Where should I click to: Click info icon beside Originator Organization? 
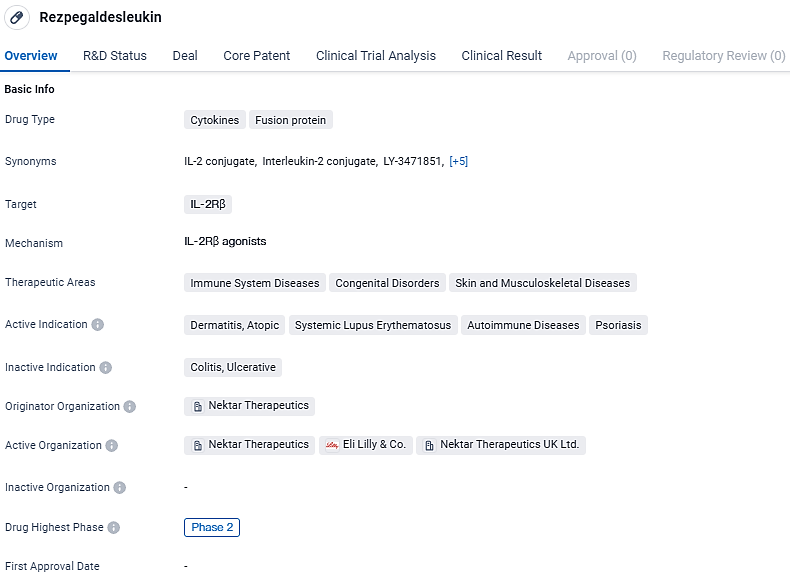coord(130,406)
